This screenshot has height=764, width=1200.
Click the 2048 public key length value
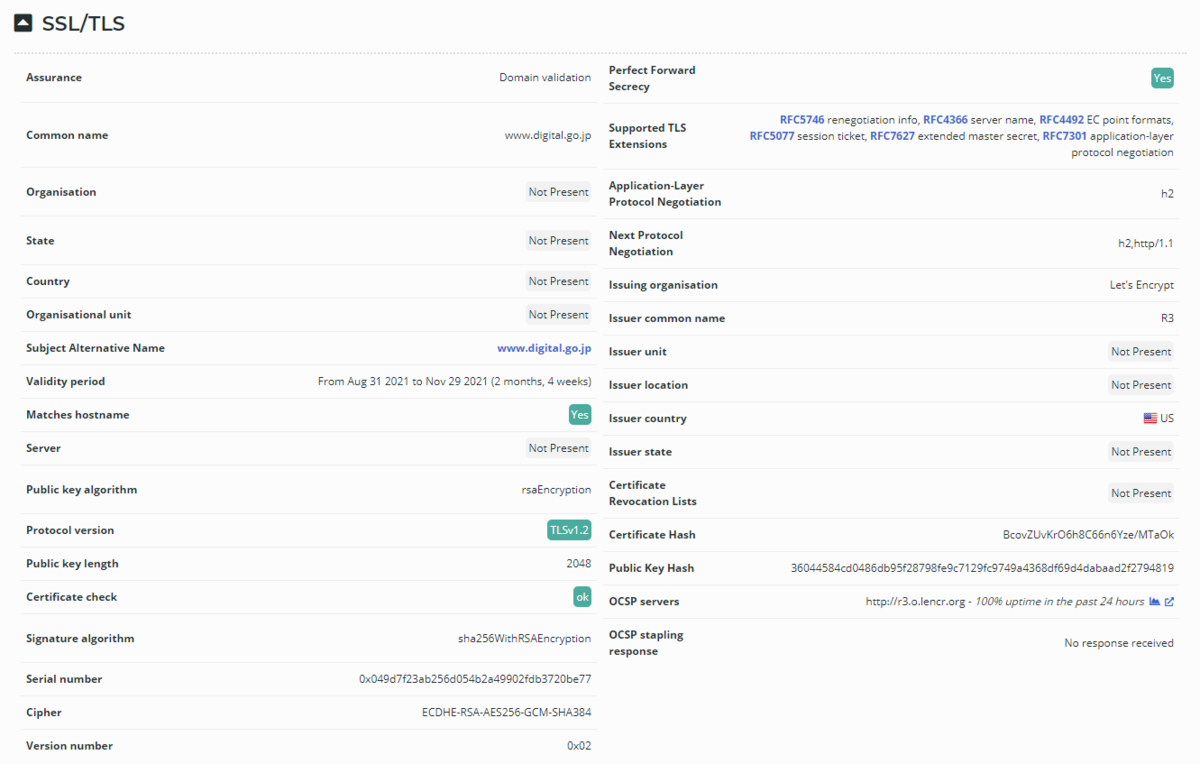click(x=579, y=564)
